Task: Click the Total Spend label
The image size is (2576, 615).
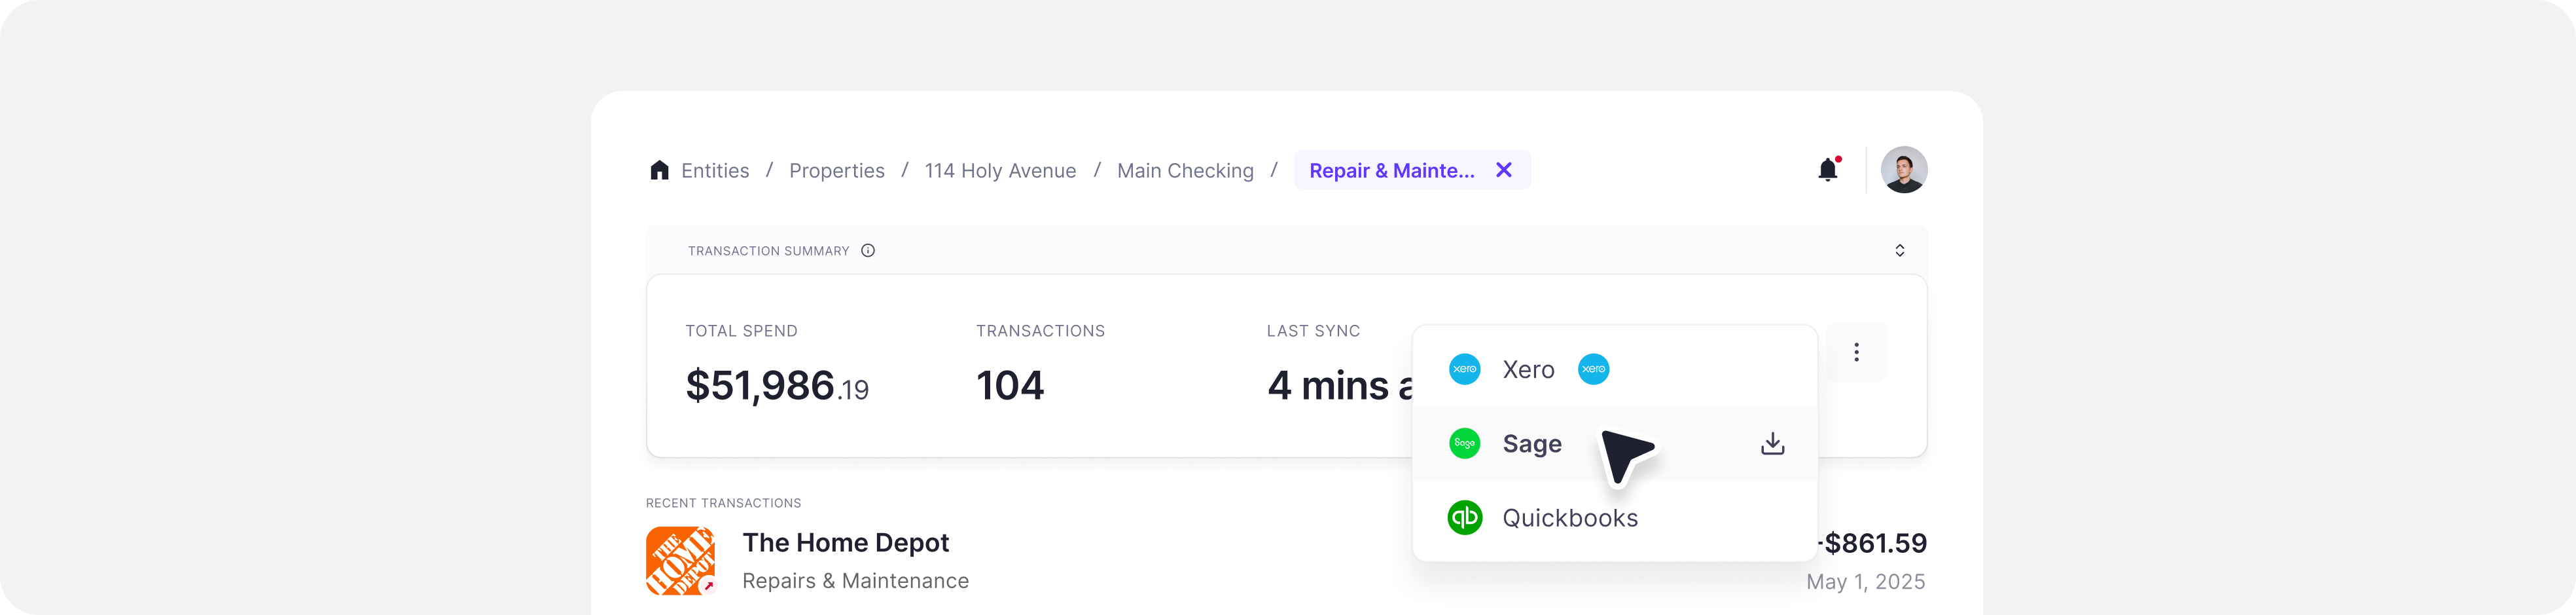Action: point(741,331)
